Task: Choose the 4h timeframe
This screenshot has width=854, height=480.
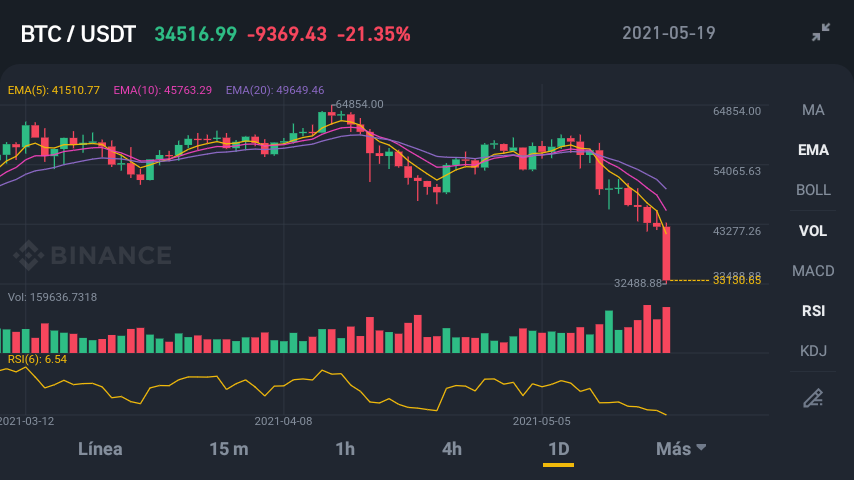Action: [452, 448]
